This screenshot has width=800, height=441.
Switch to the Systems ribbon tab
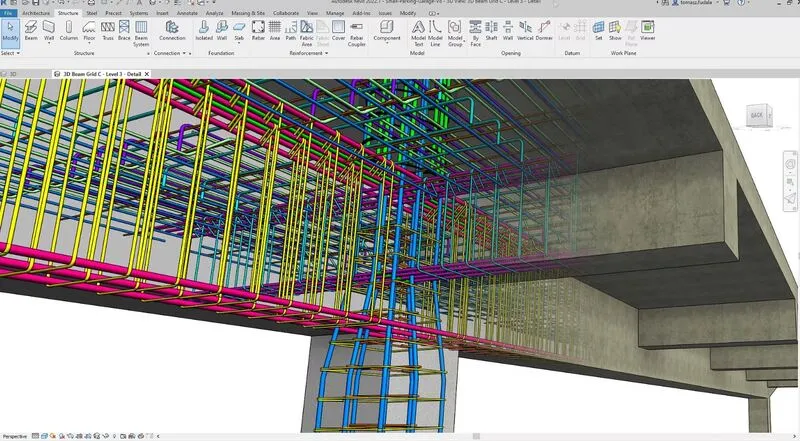138,13
